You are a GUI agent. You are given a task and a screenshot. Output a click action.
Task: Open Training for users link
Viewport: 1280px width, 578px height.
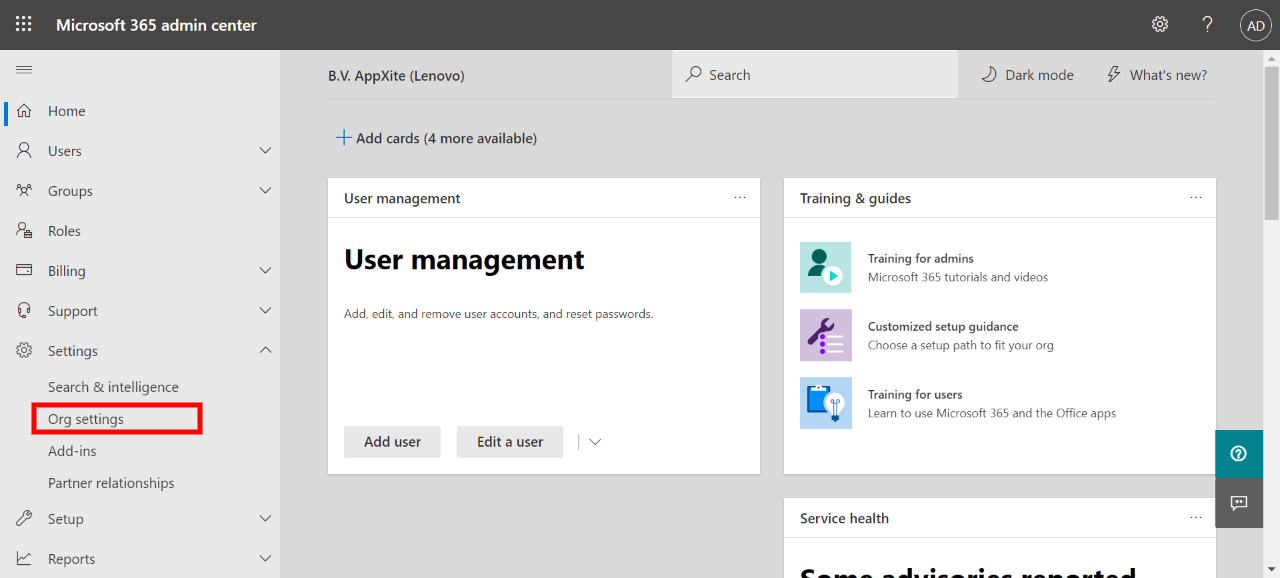point(915,394)
